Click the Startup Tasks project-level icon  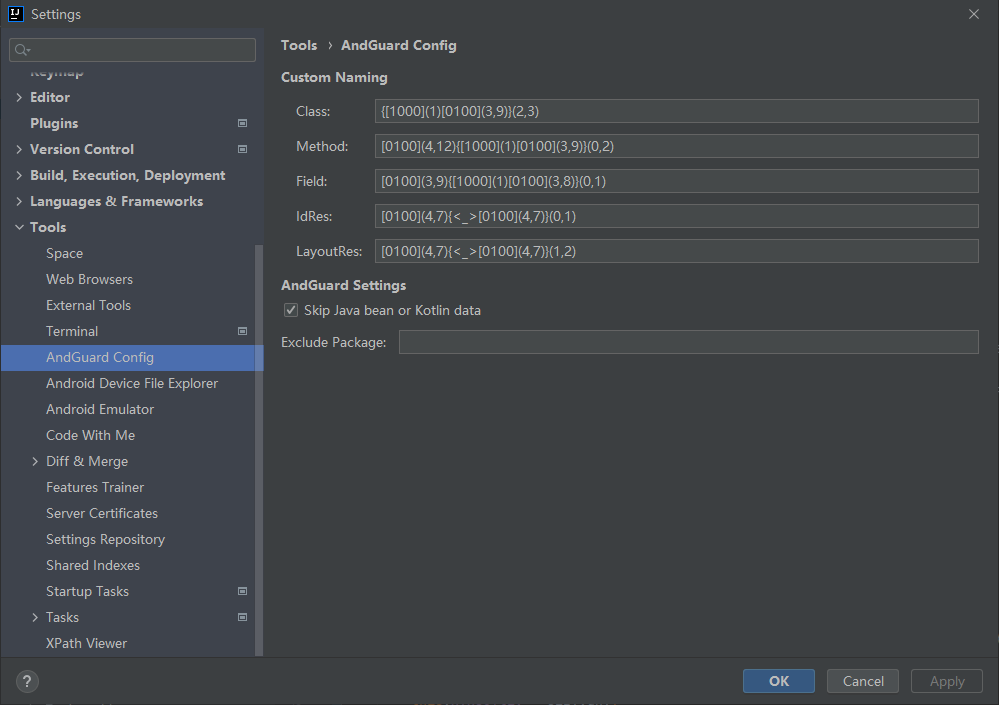coord(242,591)
